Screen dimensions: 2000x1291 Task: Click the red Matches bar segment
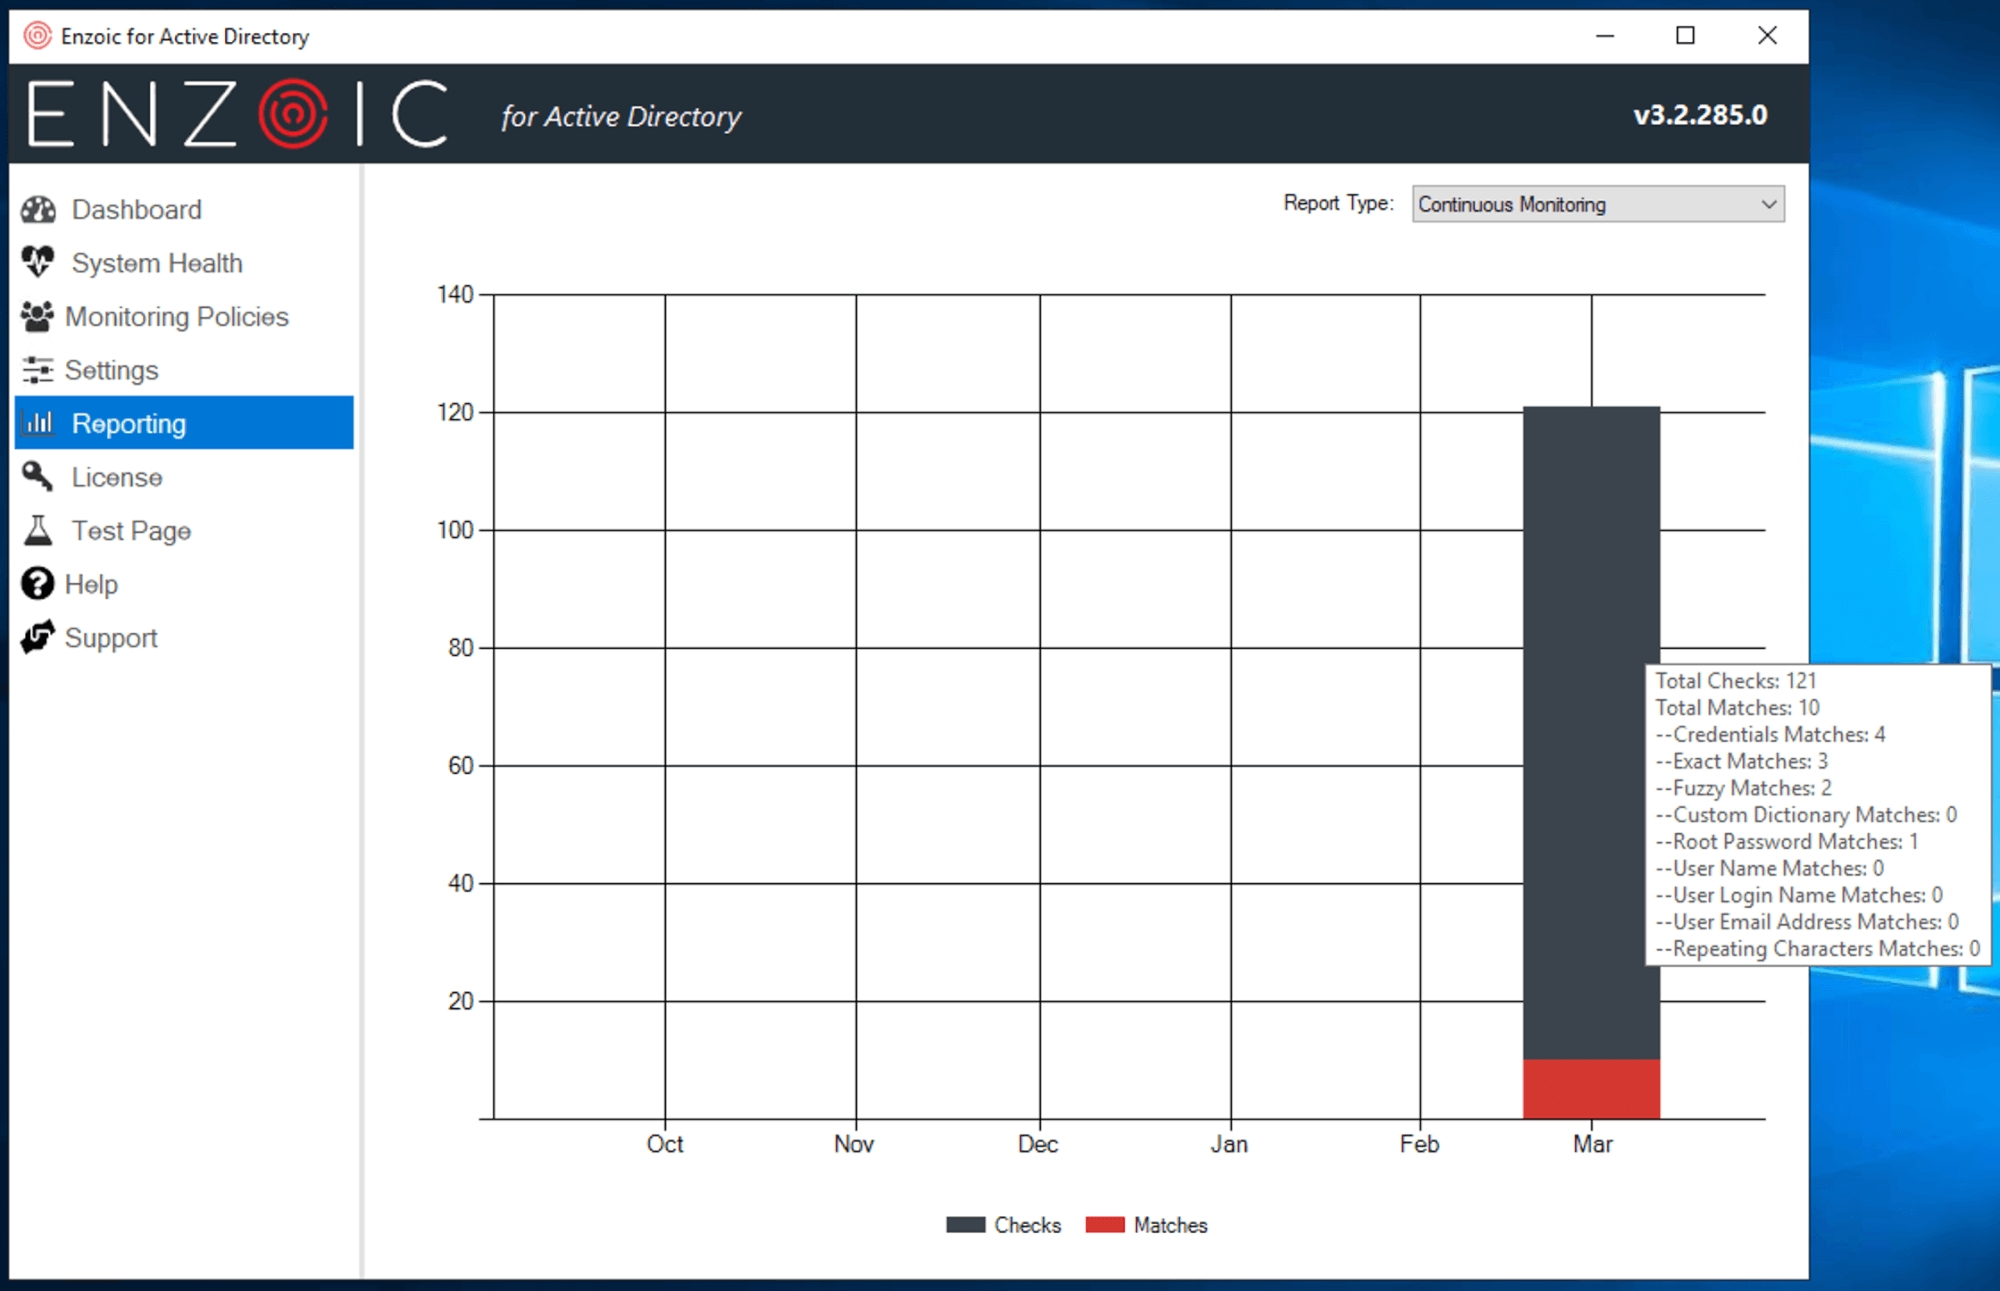pyautogui.click(x=1590, y=1088)
